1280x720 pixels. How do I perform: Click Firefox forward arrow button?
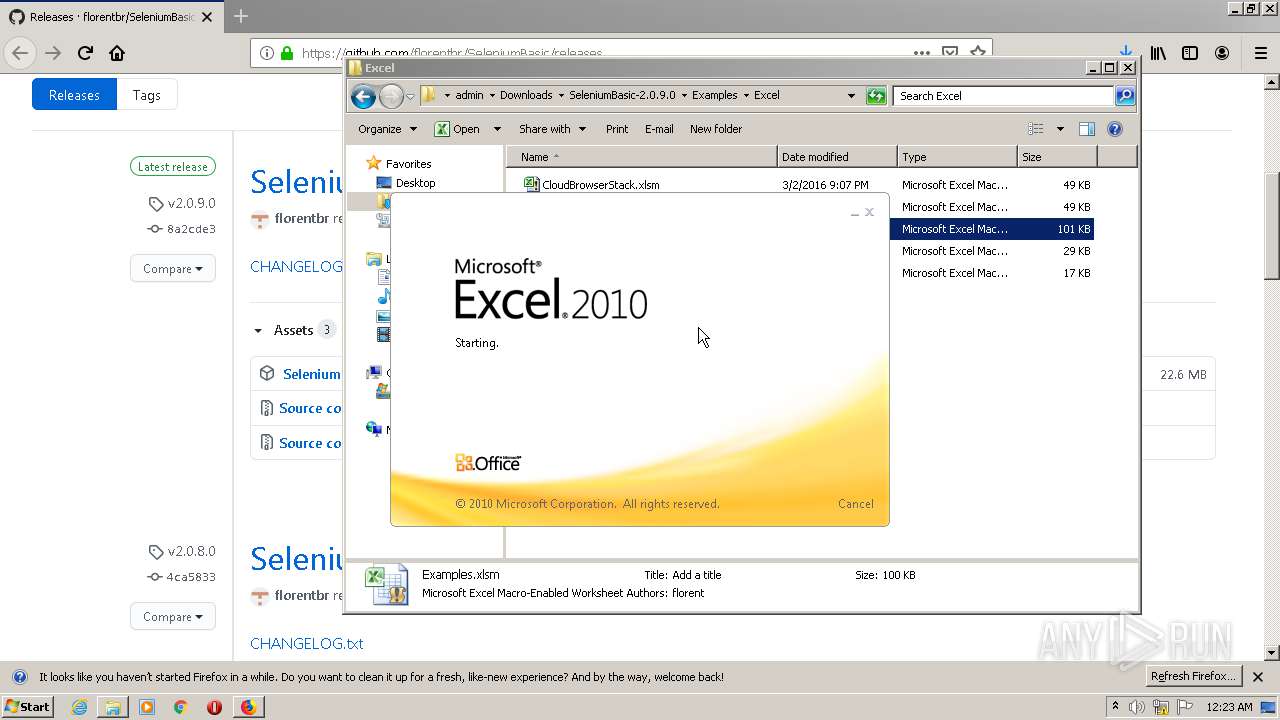pyautogui.click(x=53, y=53)
